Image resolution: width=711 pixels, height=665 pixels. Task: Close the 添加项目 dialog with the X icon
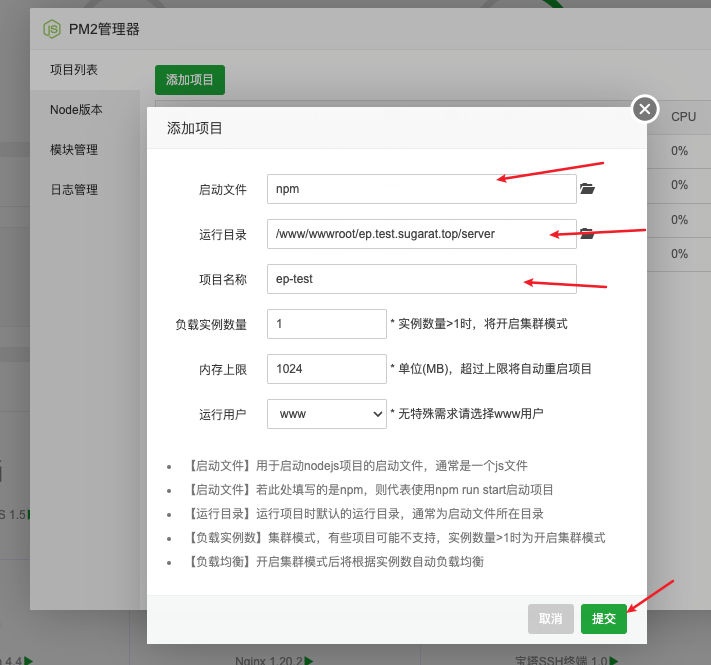645,109
